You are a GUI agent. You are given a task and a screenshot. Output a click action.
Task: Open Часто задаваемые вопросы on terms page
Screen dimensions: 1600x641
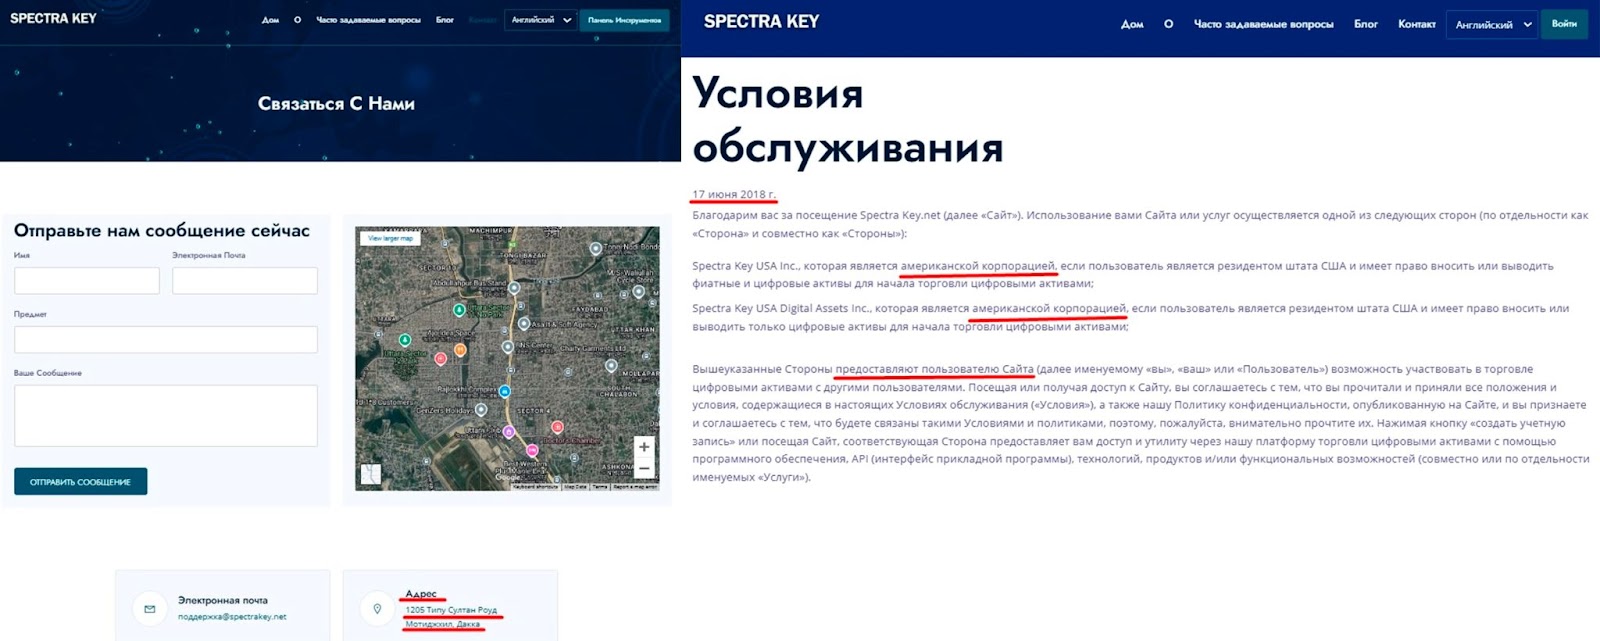click(x=1263, y=24)
